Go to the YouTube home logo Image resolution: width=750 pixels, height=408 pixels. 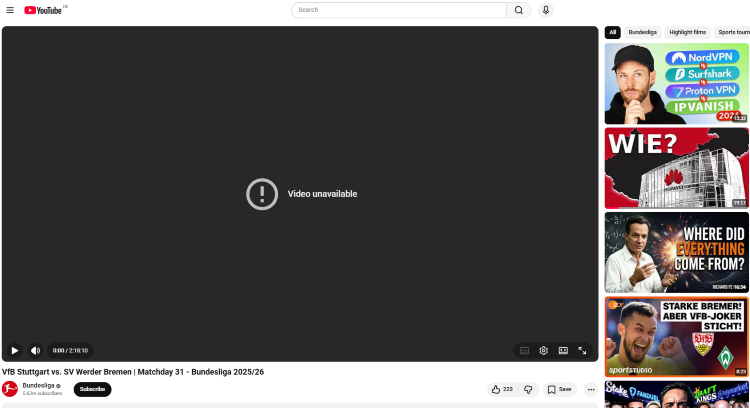pyautogui.click(x=43, y=10)
